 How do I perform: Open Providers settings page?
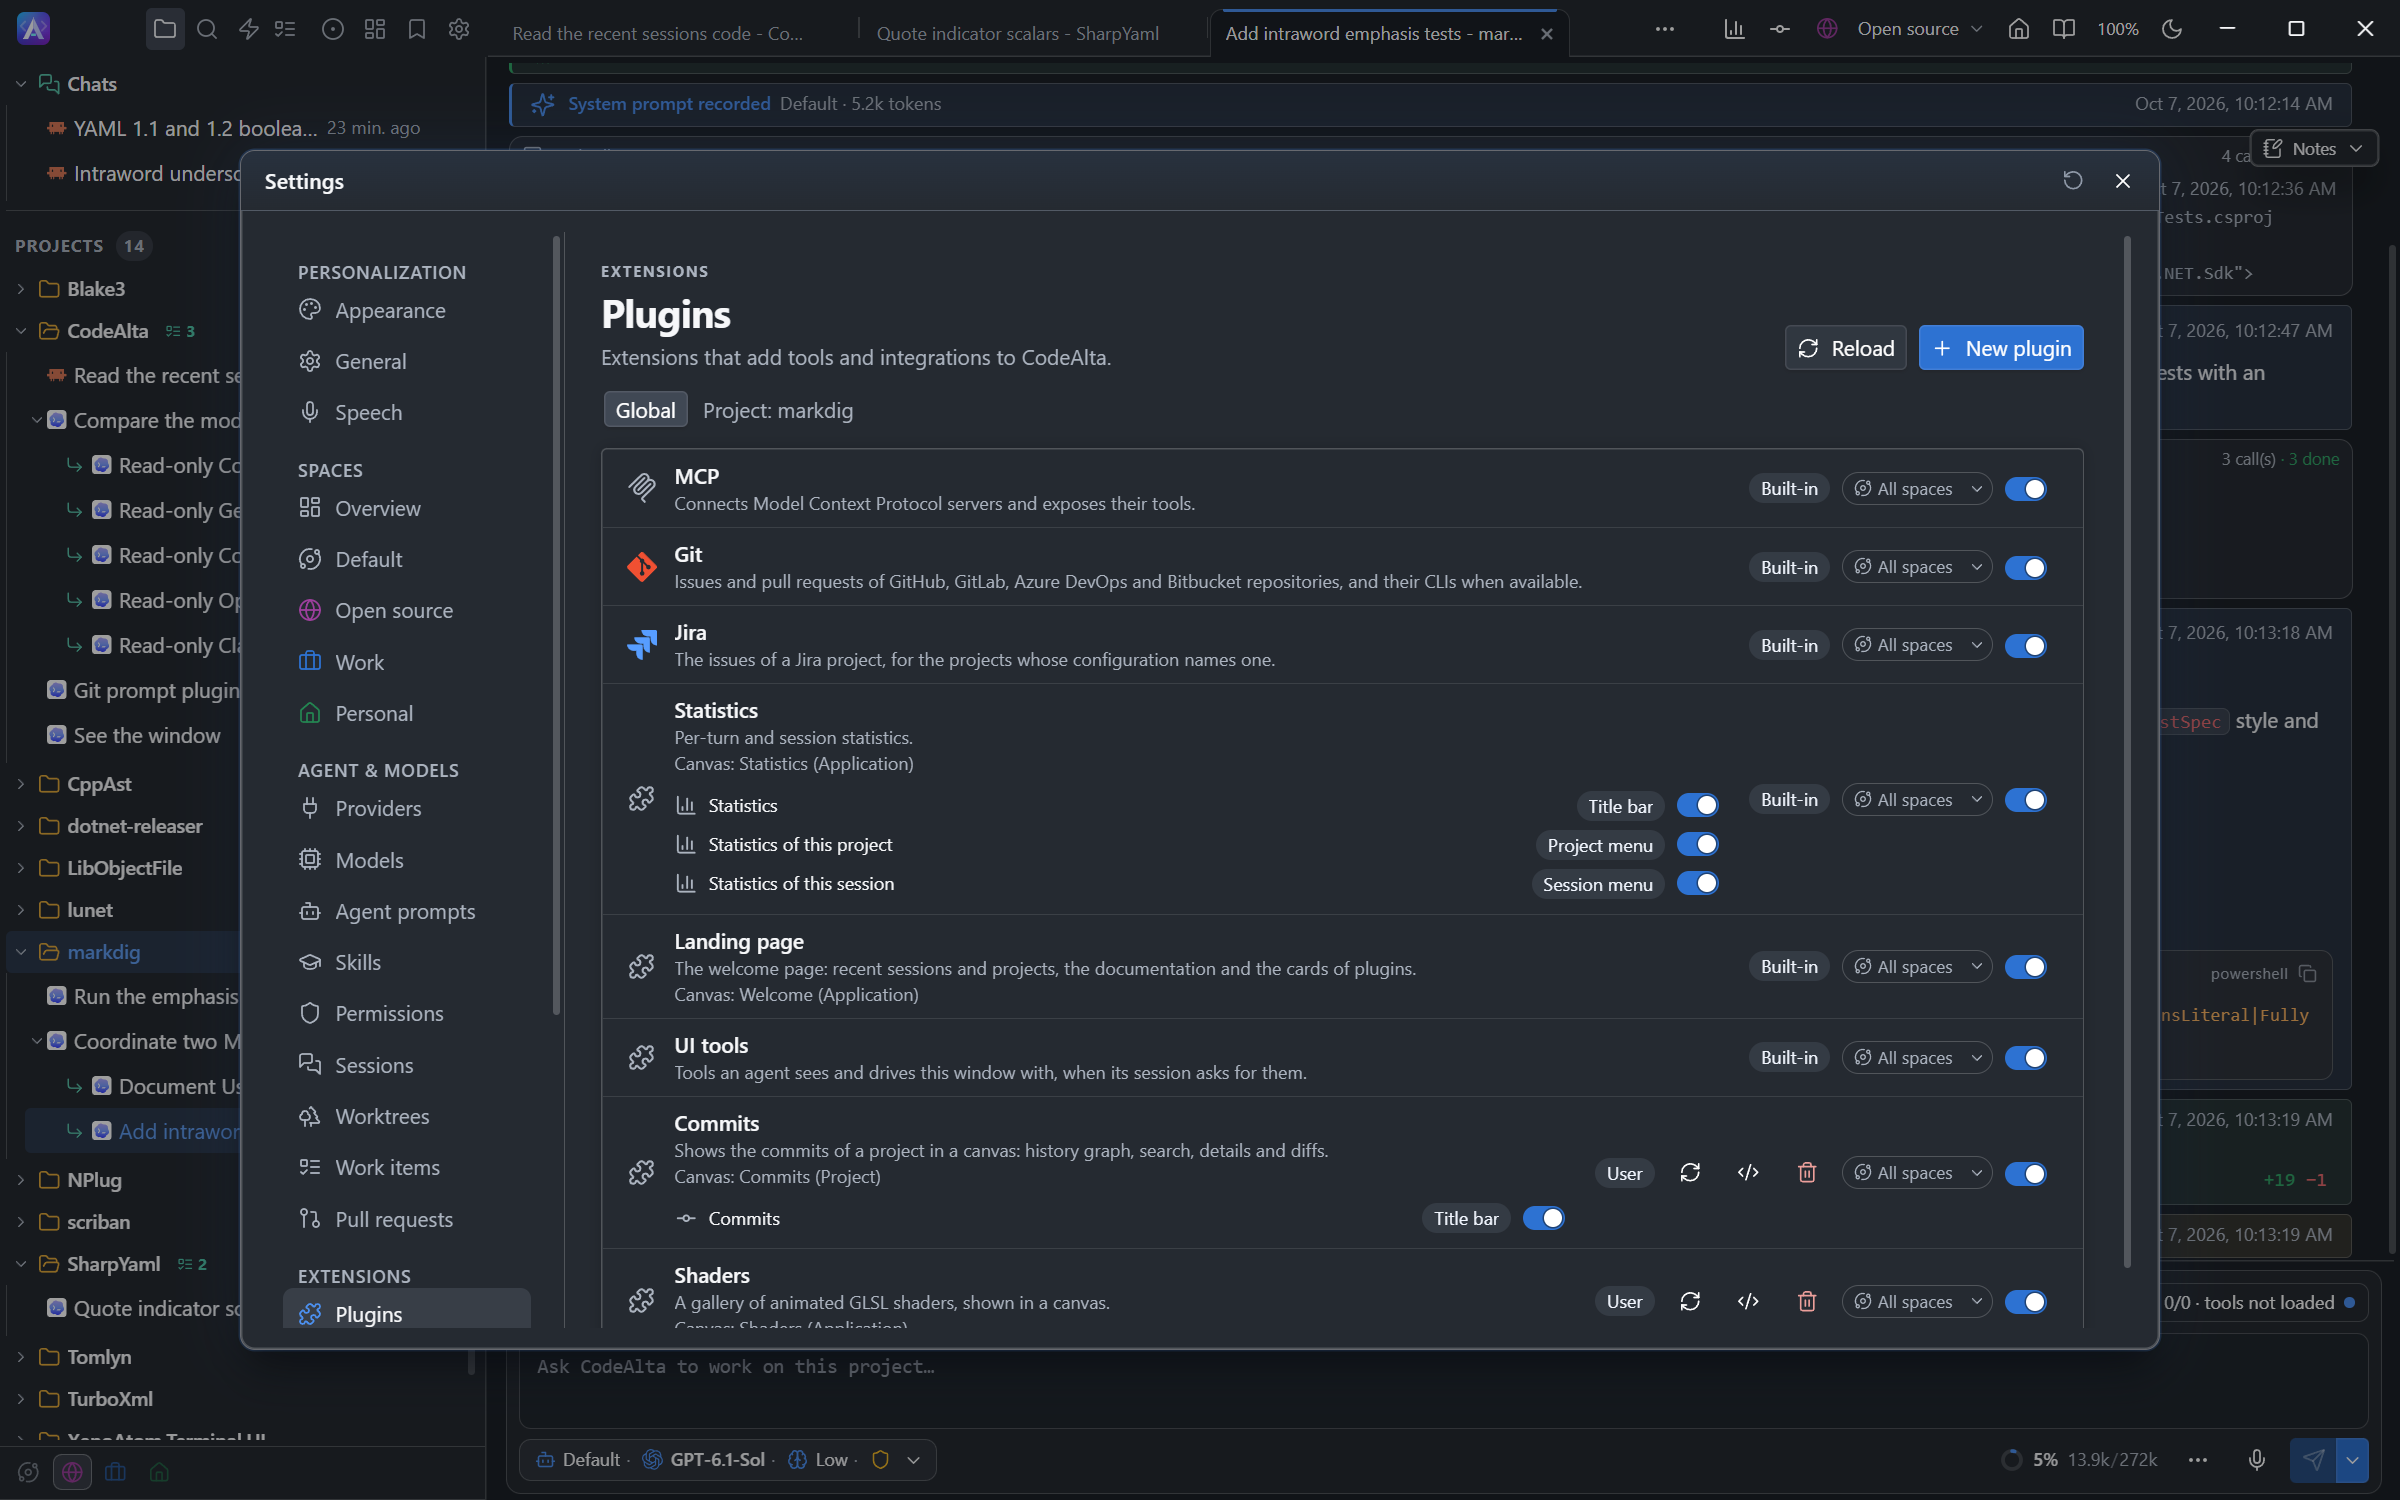[x=406, y=809]
